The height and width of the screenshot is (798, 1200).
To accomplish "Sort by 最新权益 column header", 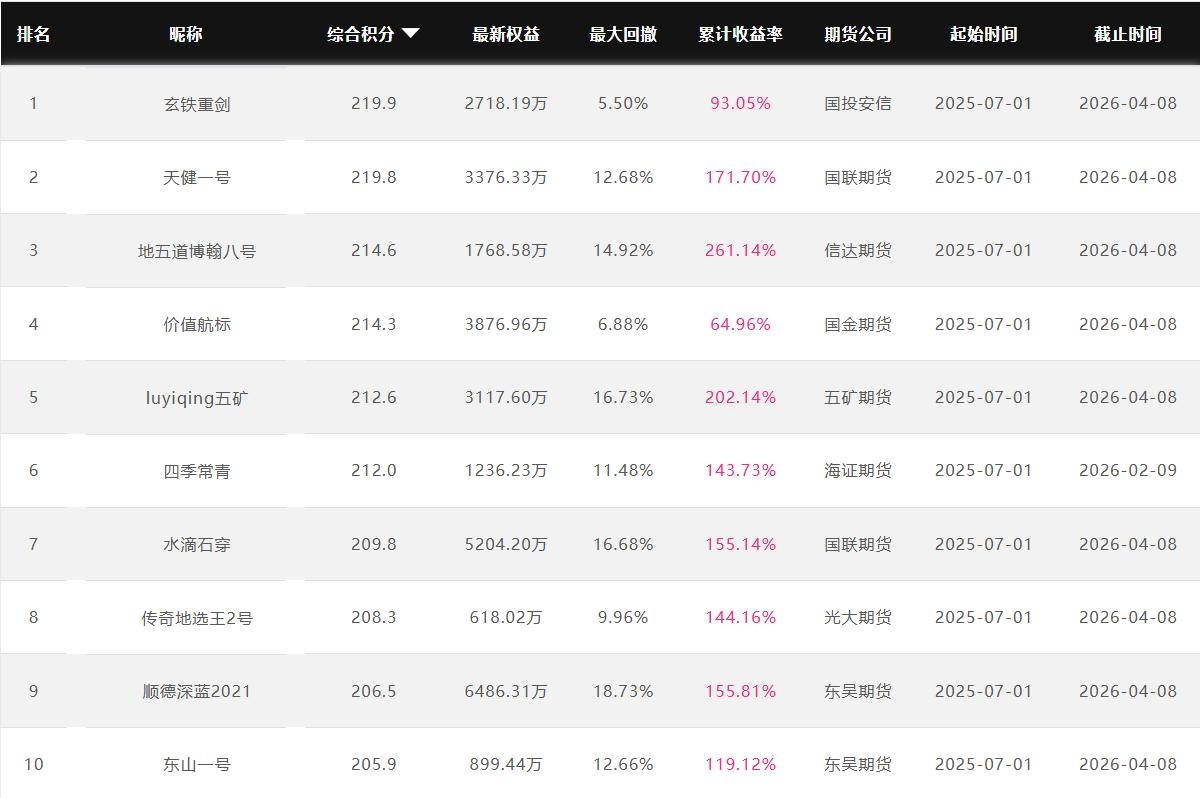I will pyautogui.click(x=506, y=34).
